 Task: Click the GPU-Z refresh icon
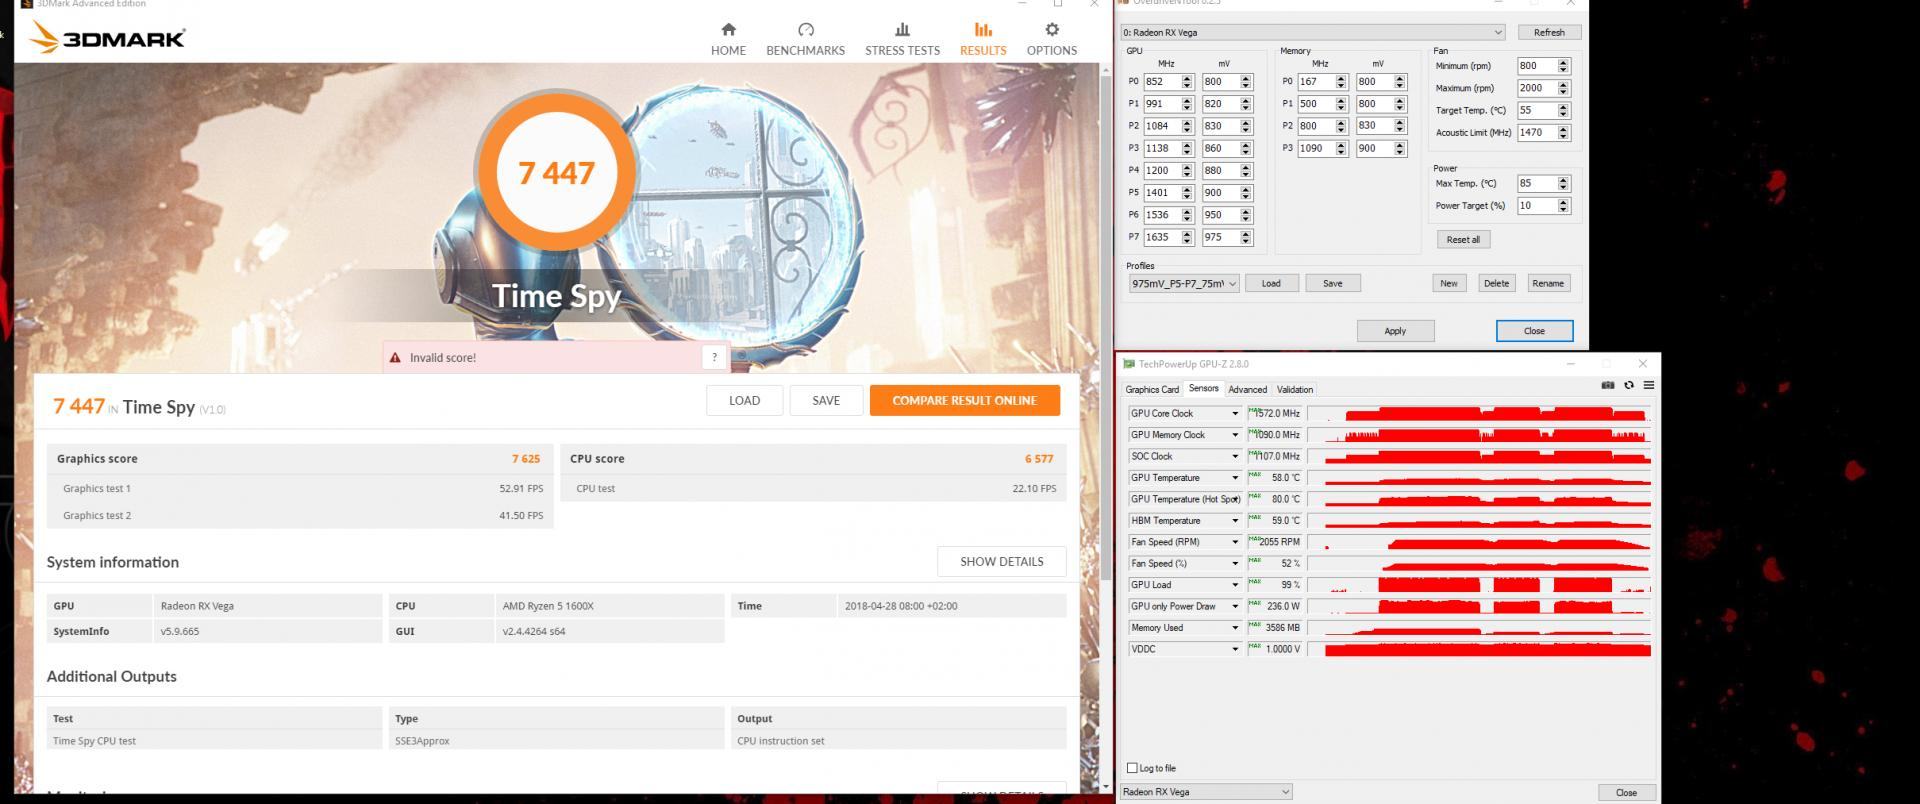click(1629, 385)
